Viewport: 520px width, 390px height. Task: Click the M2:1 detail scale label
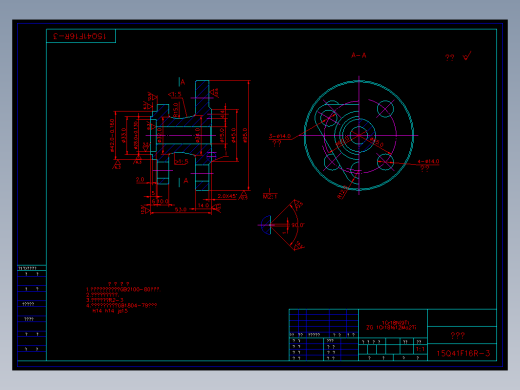point(270,196)
